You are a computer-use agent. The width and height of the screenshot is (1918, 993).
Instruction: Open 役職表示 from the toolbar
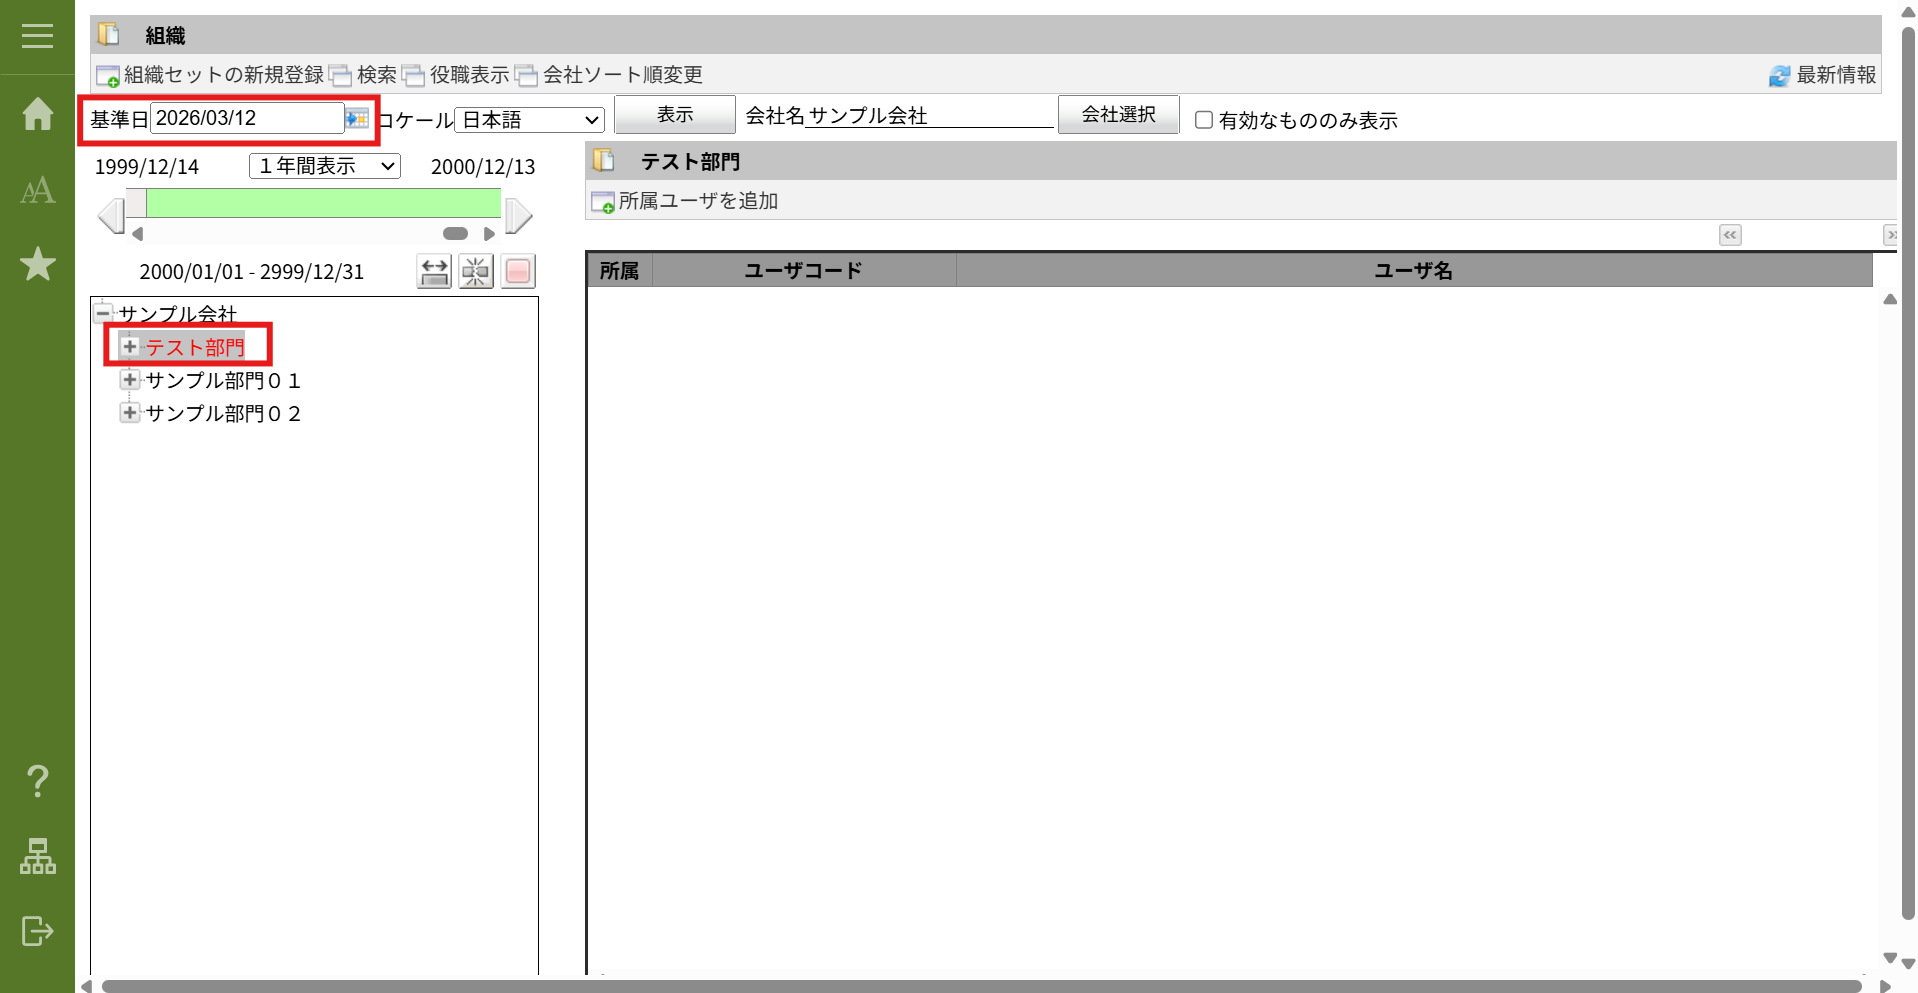click(457, 75)
